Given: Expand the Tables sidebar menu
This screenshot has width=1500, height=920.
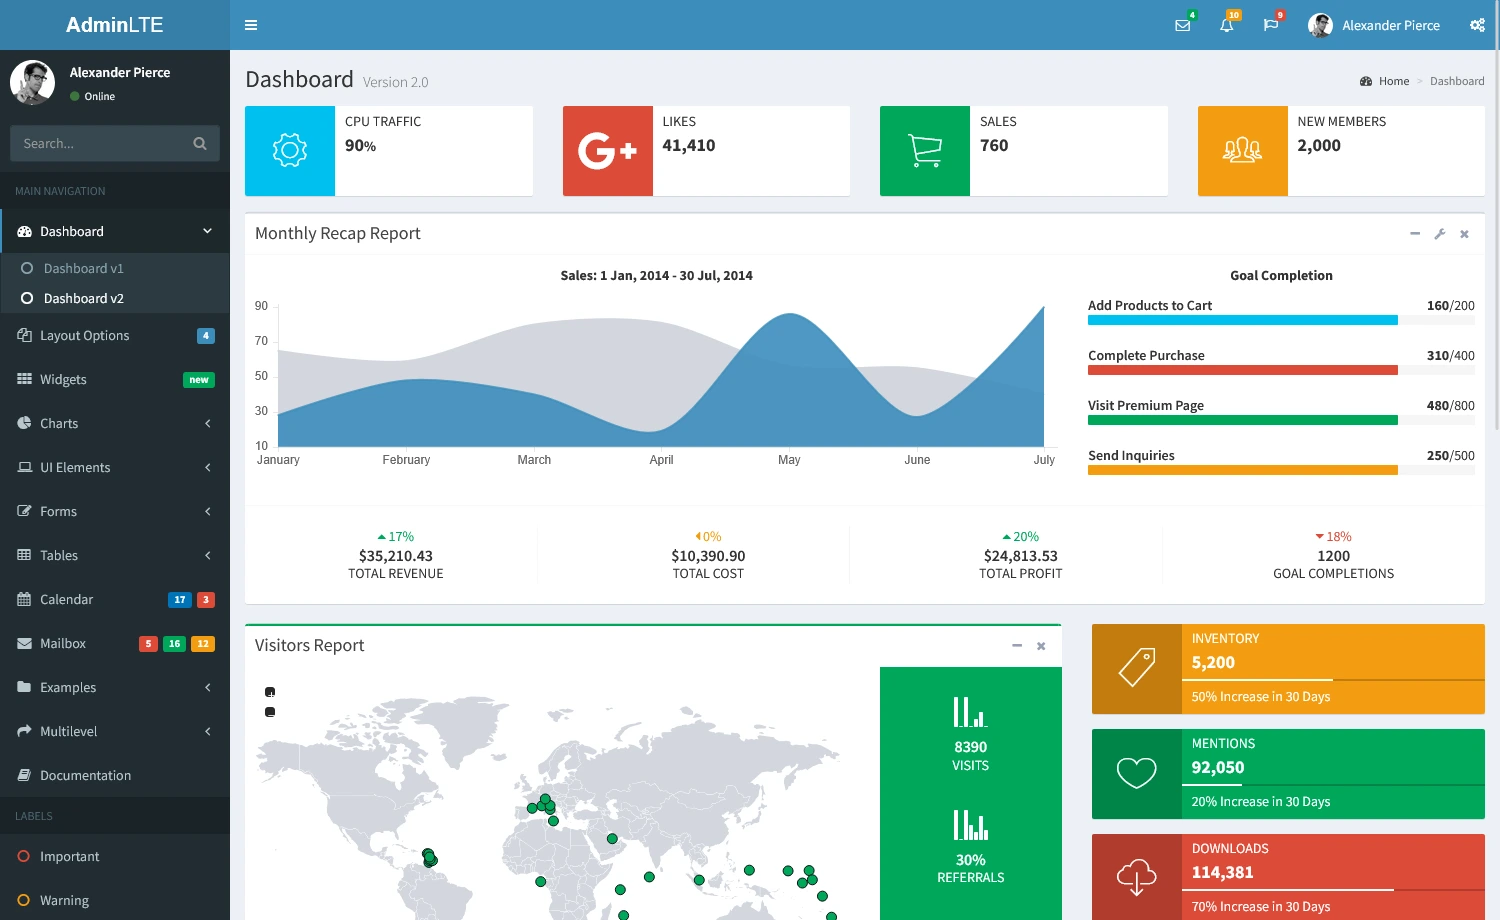Looking at the screenshot, I should point(59,555).
